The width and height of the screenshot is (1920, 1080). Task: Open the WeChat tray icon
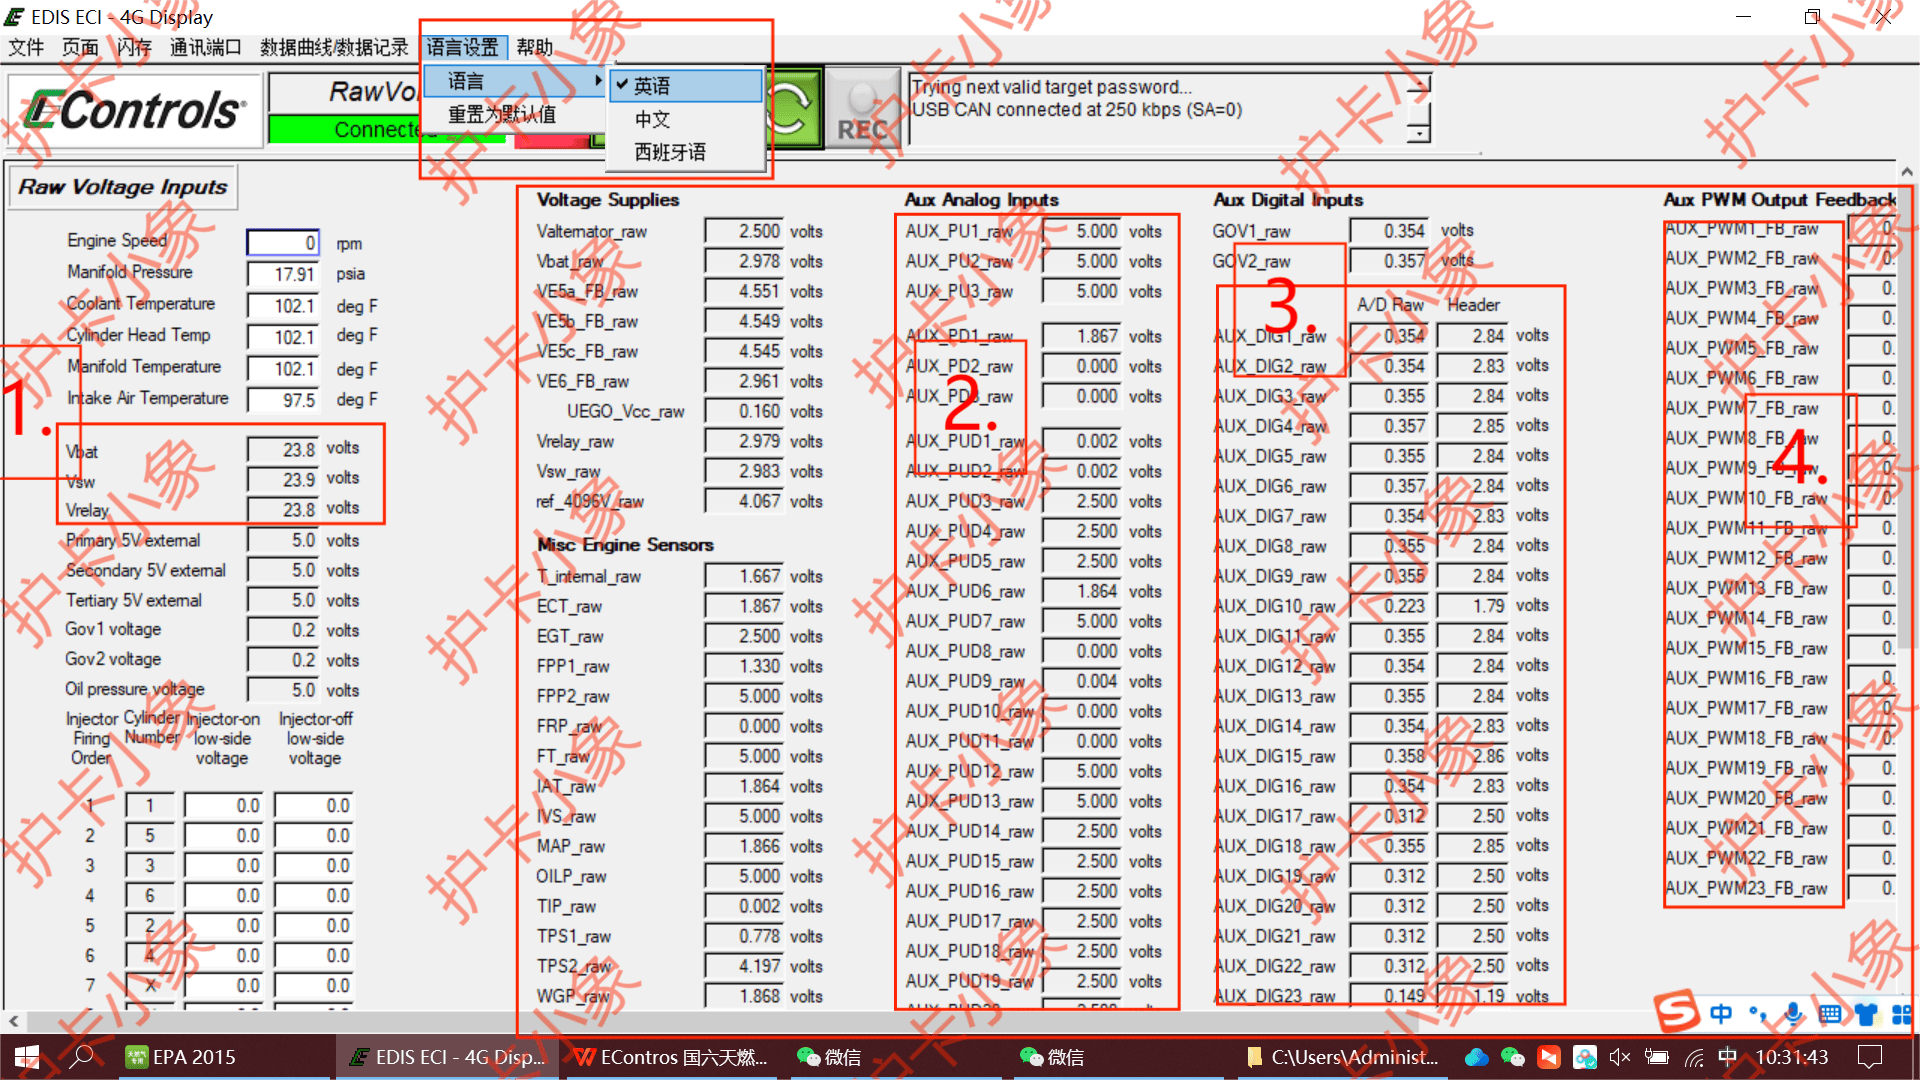(1513, 1057)
